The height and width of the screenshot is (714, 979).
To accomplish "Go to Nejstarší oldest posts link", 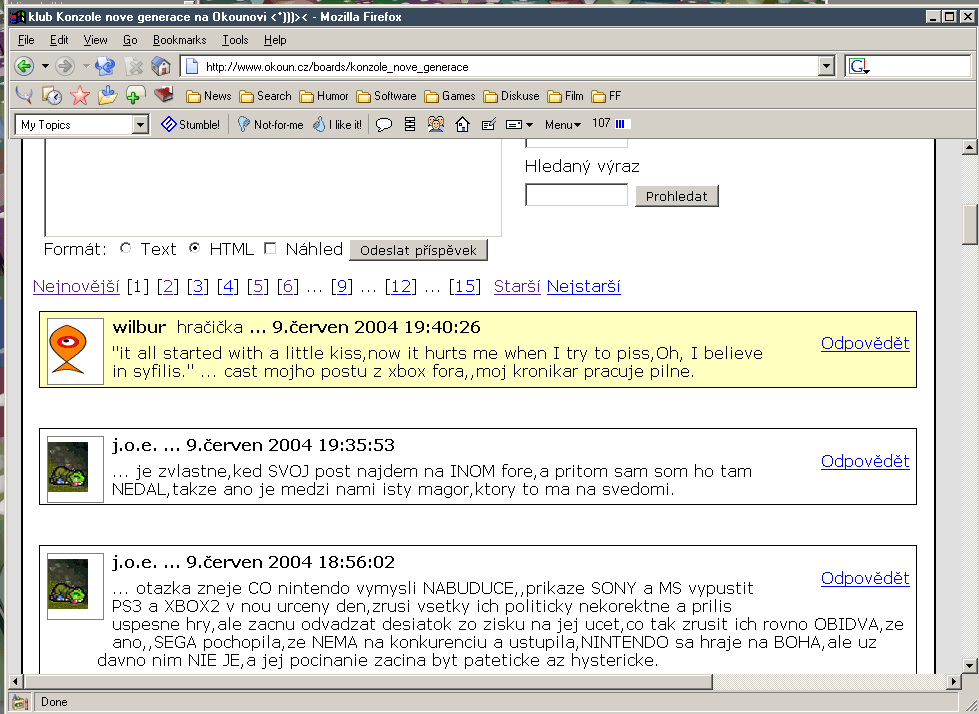I will [x=584, y=286].
